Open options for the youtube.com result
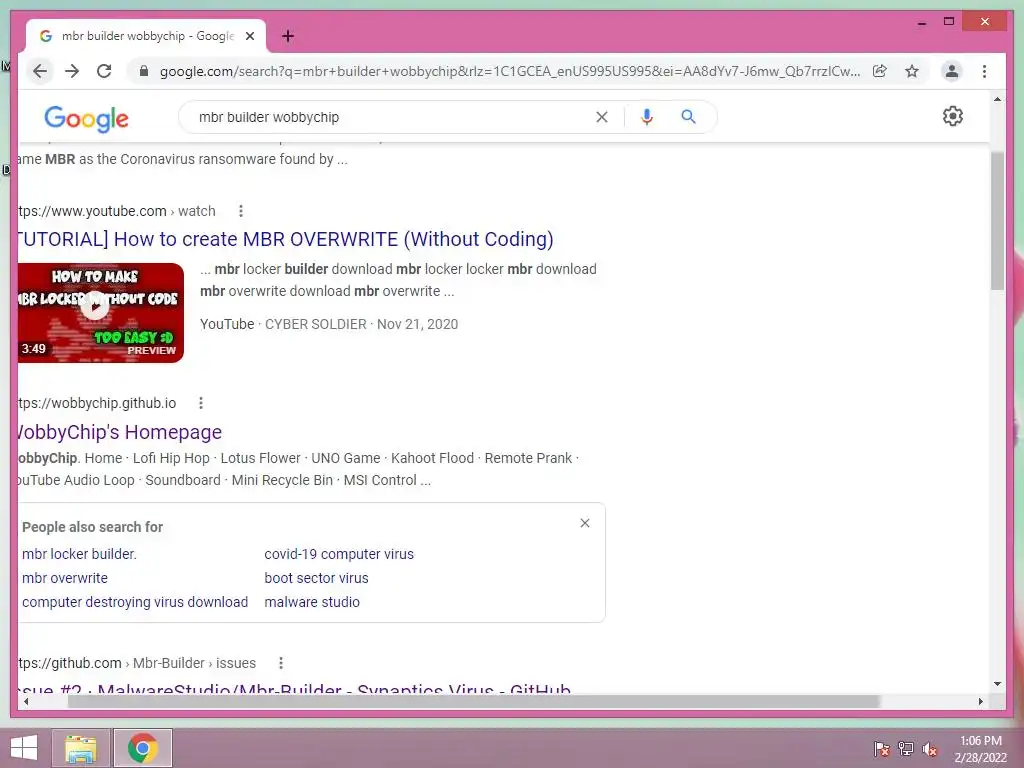The image size is (1024, 768). click(241, 211)
